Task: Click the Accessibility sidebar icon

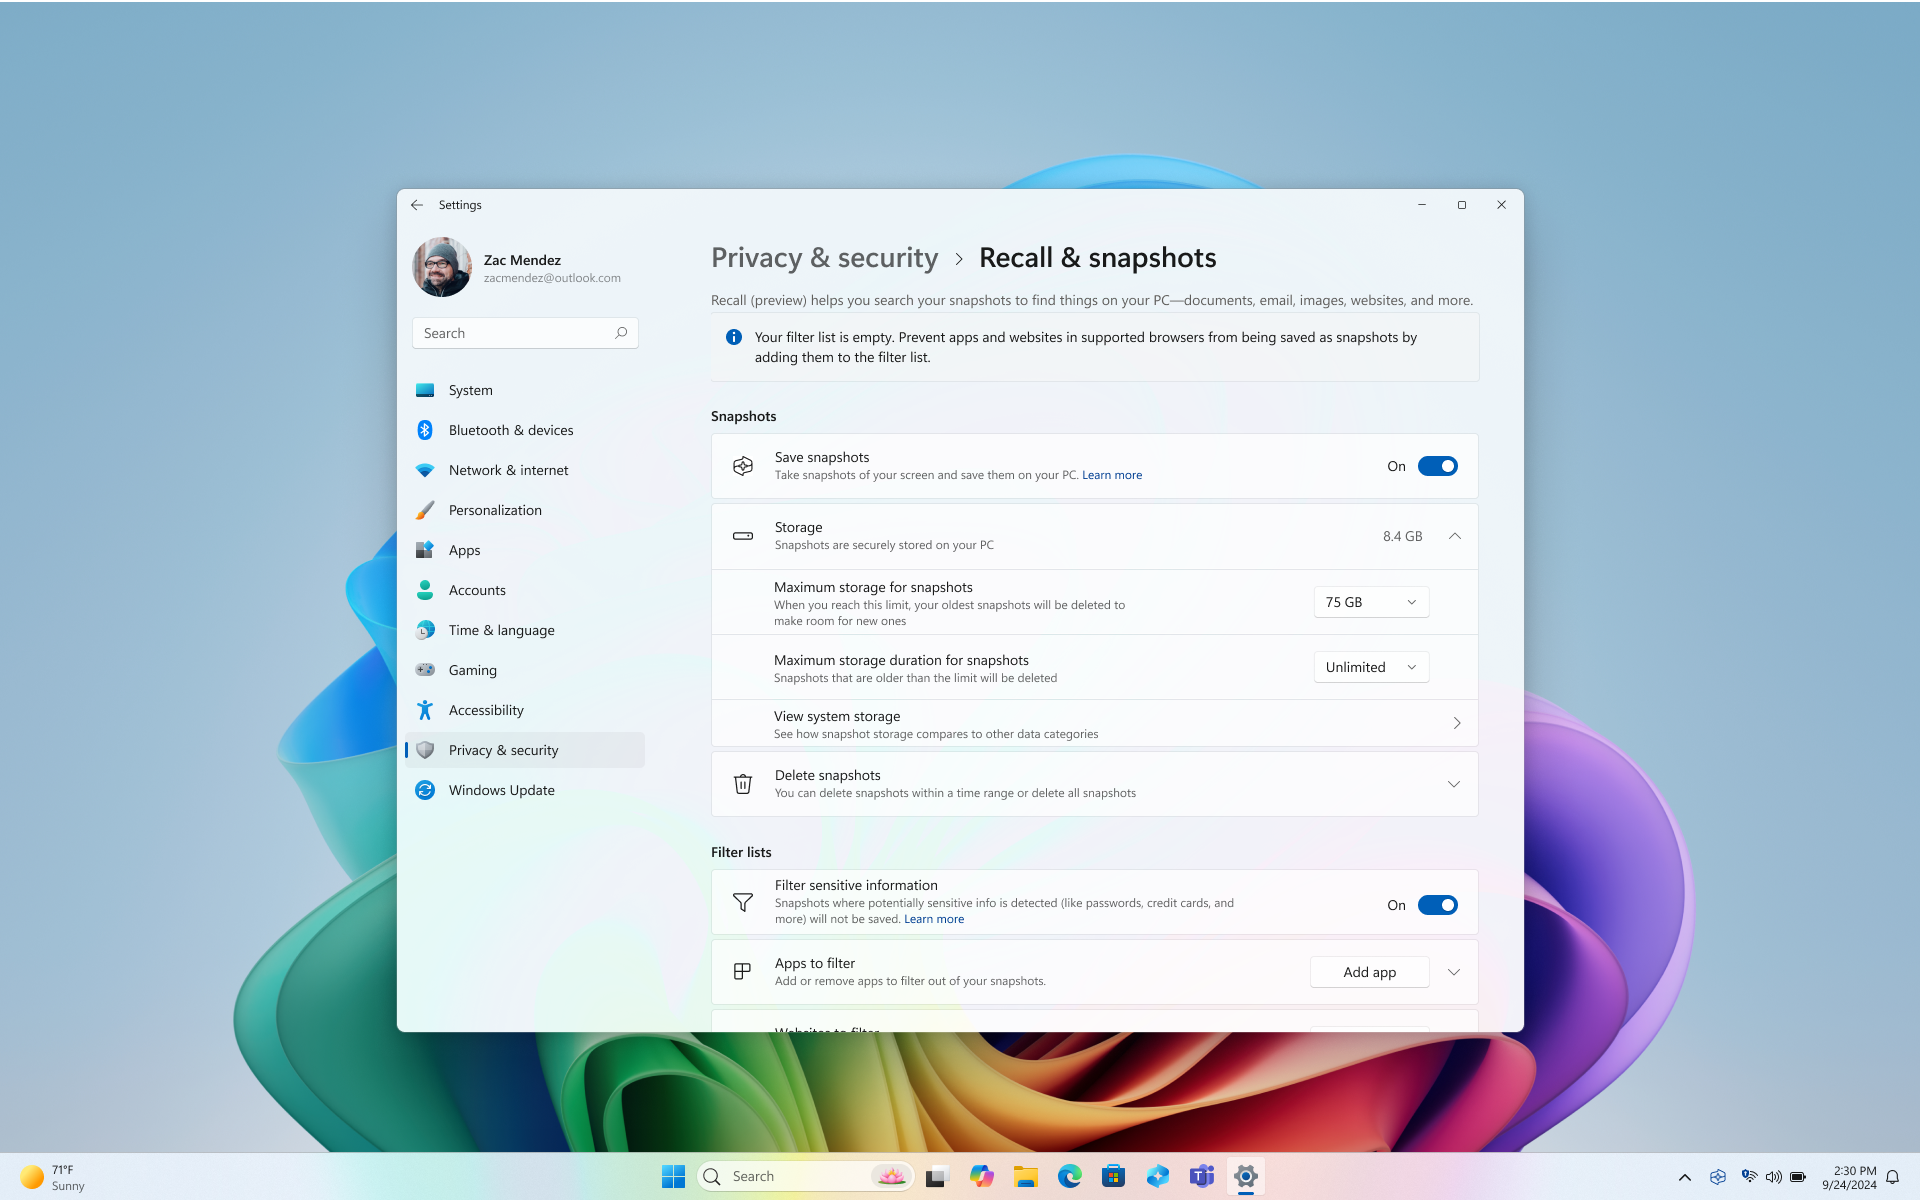Action: (426, 709)
